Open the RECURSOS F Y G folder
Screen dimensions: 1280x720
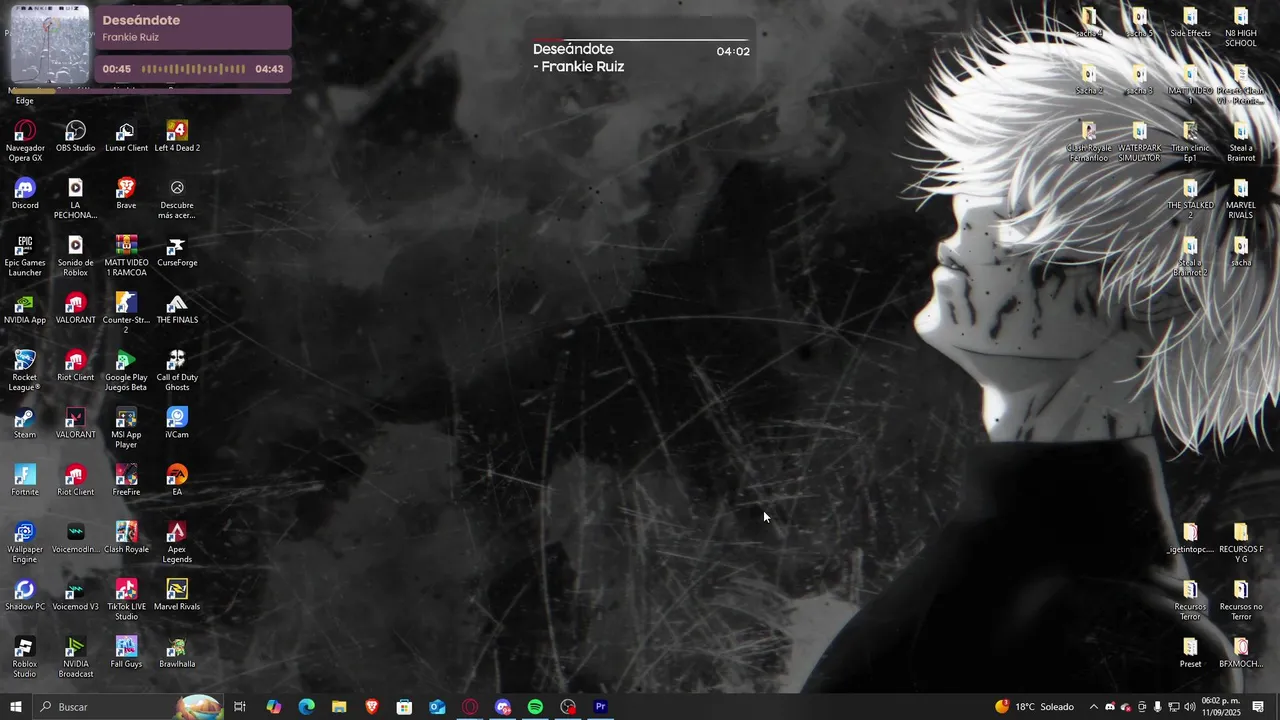tap(1241, 543)
